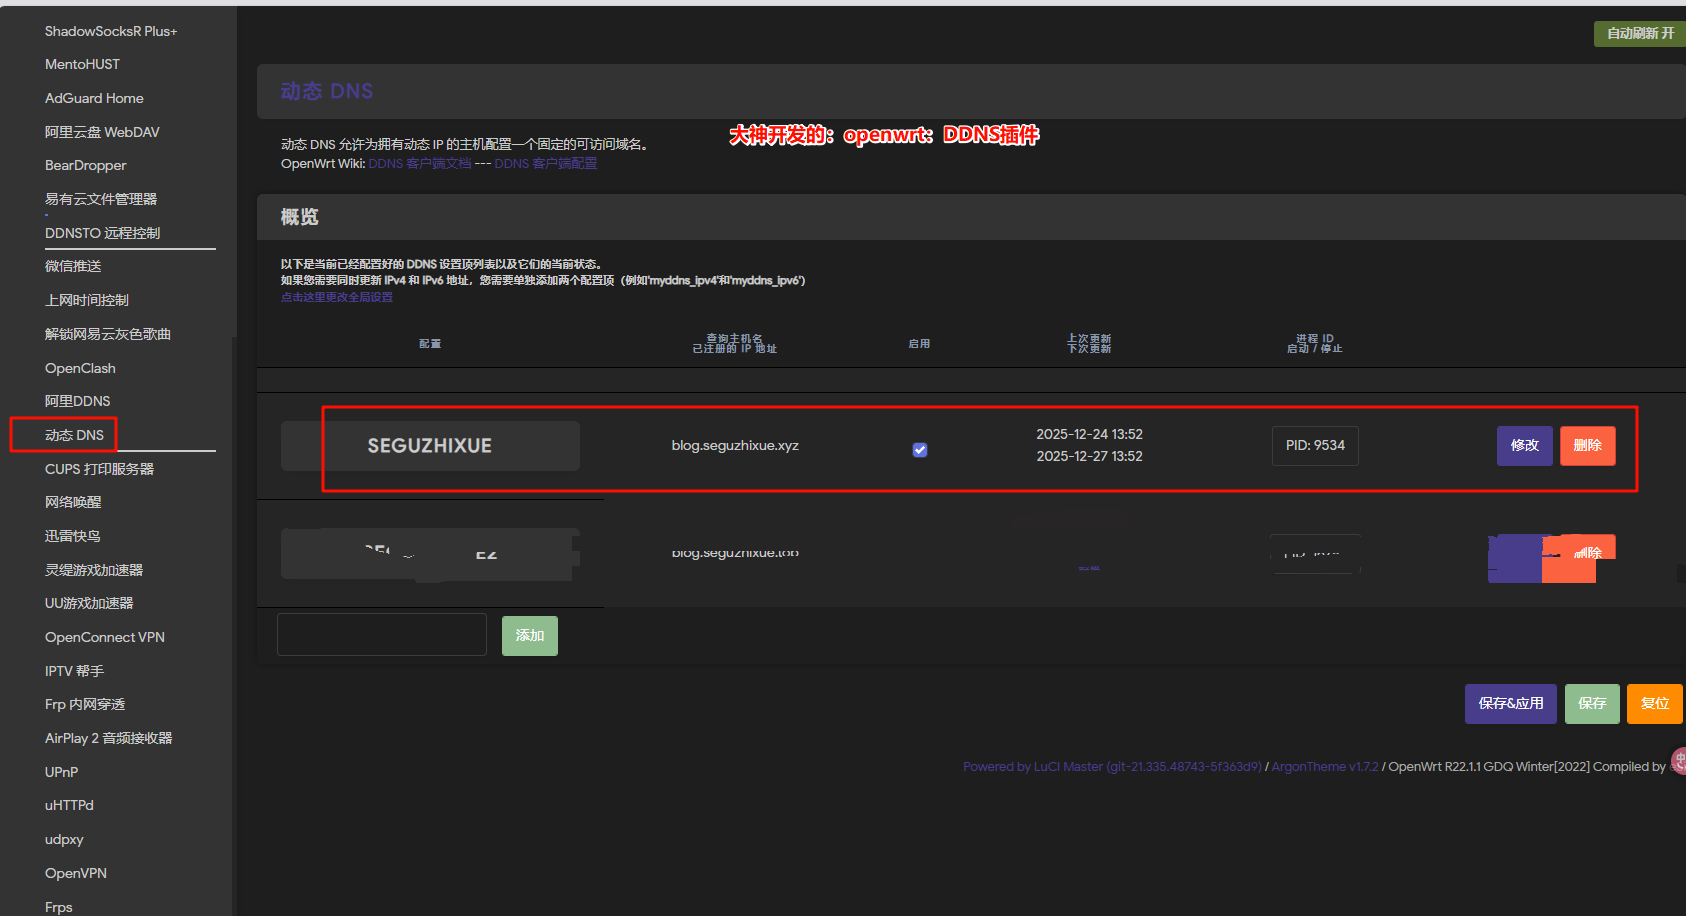Click the green 保存 button

1591,704
